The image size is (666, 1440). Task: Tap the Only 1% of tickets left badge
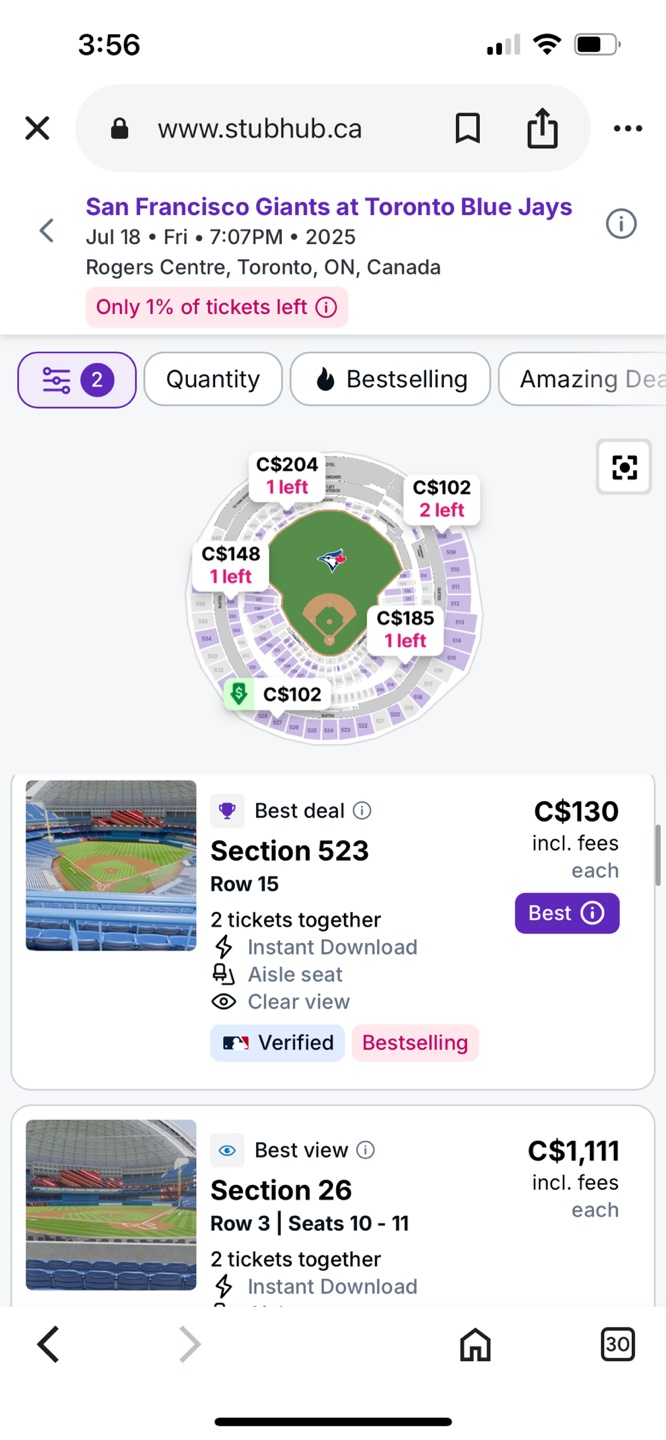[x=216, y=307]
